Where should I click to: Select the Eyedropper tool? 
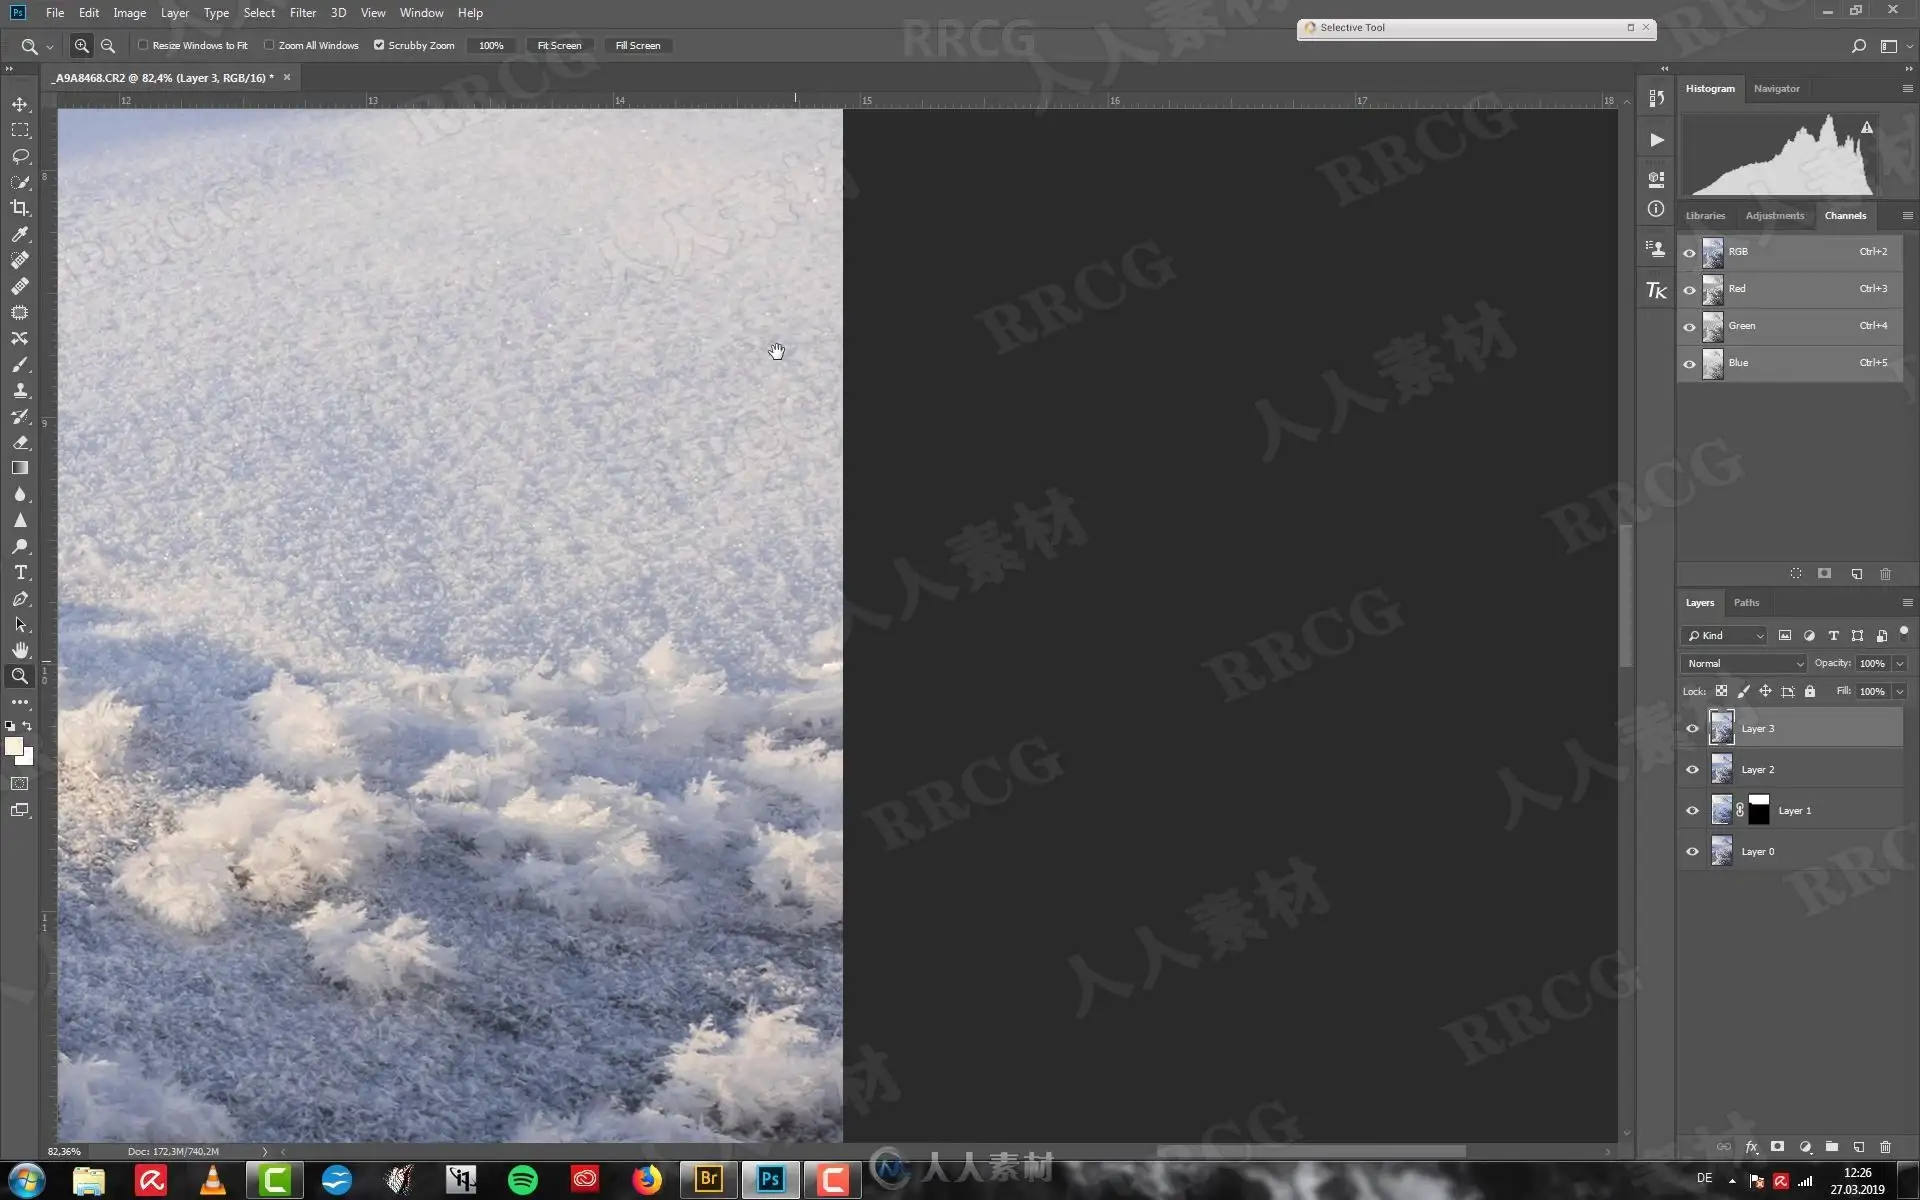point(20,234)
